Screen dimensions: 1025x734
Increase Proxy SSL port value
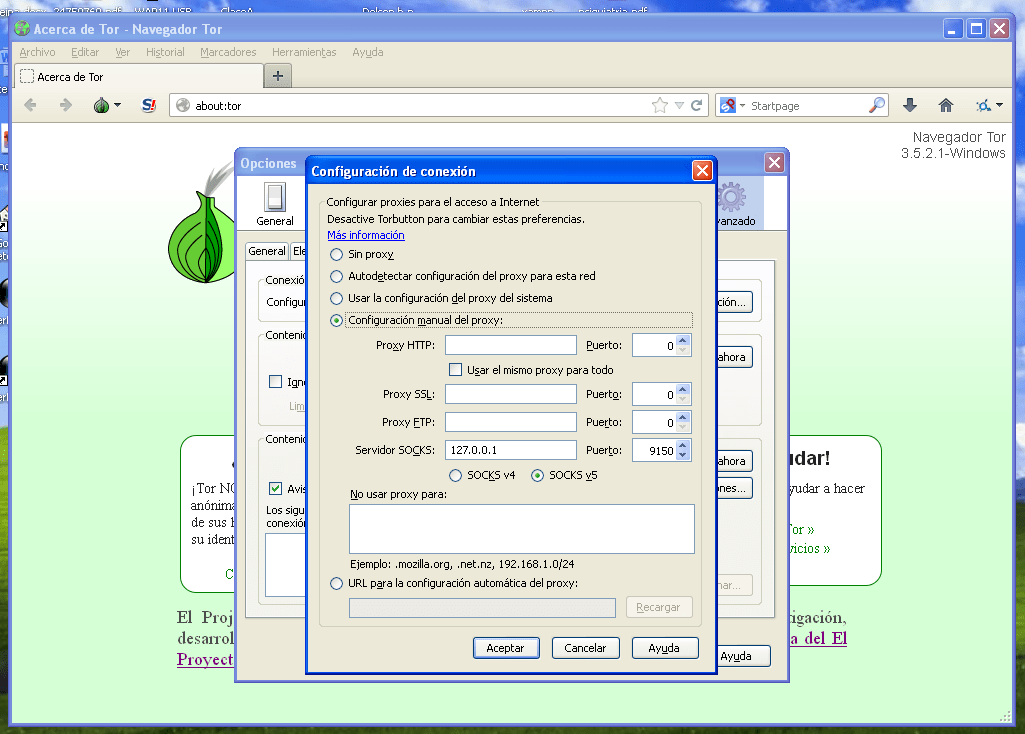tap(683, 389)
